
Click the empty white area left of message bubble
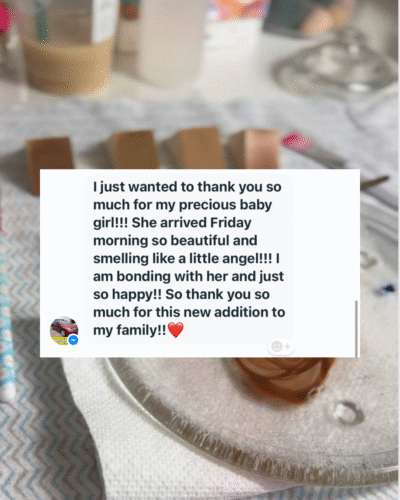pos(63,243)
